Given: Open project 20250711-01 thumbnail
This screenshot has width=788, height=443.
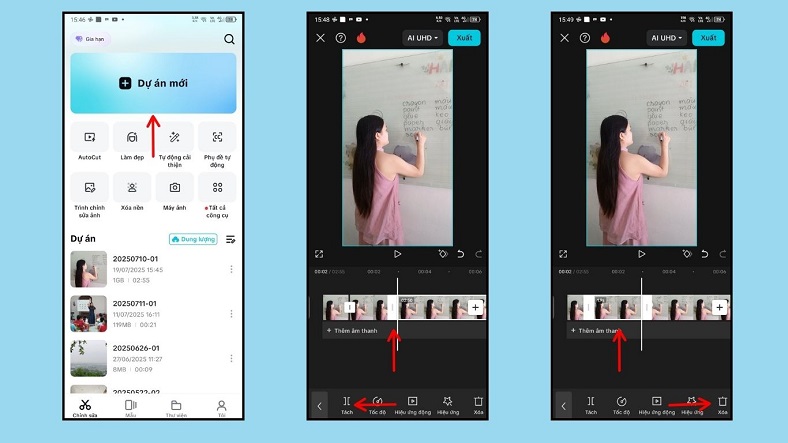Looking at the screenshot, I should pos(88,313).
